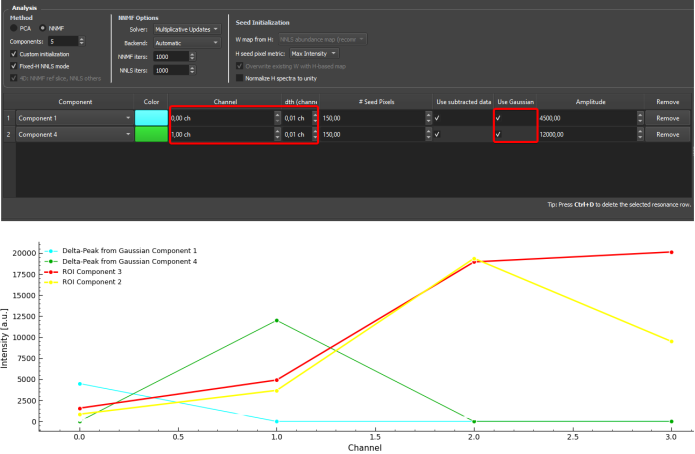
Task: Click the # Seed Pixels column header
Action: point(376,102)
